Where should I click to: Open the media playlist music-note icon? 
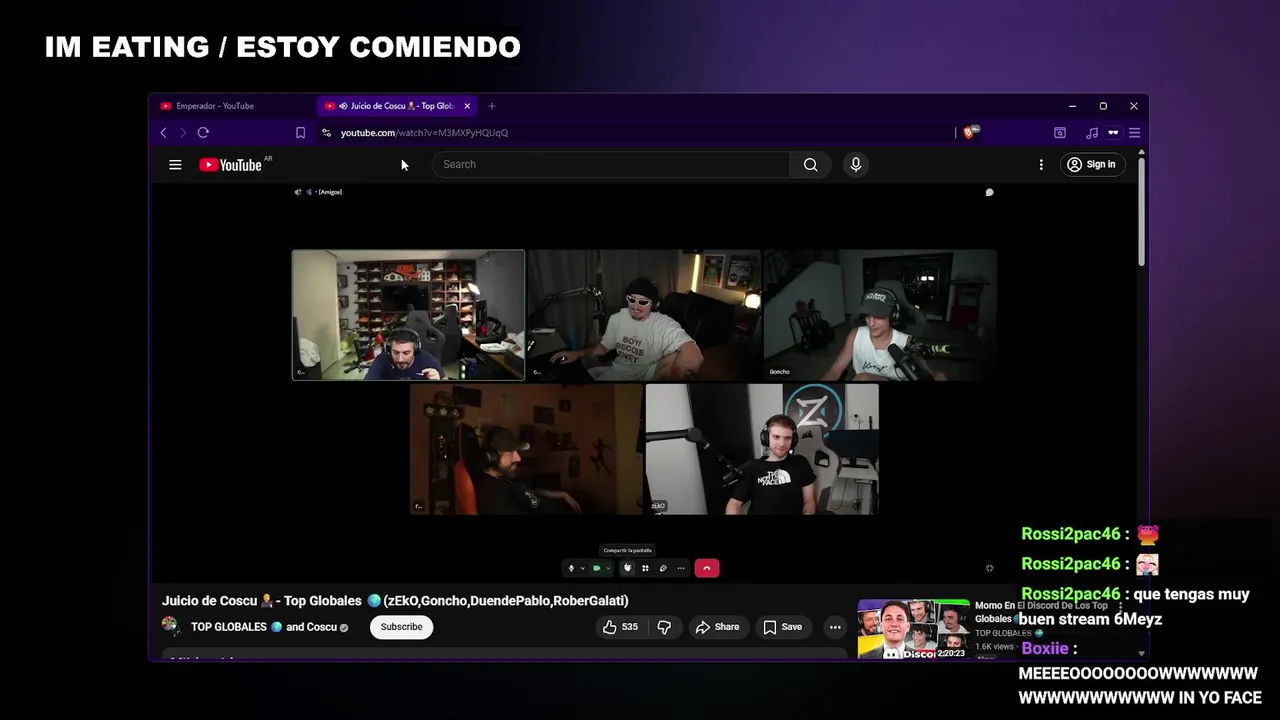point(1092,132)
